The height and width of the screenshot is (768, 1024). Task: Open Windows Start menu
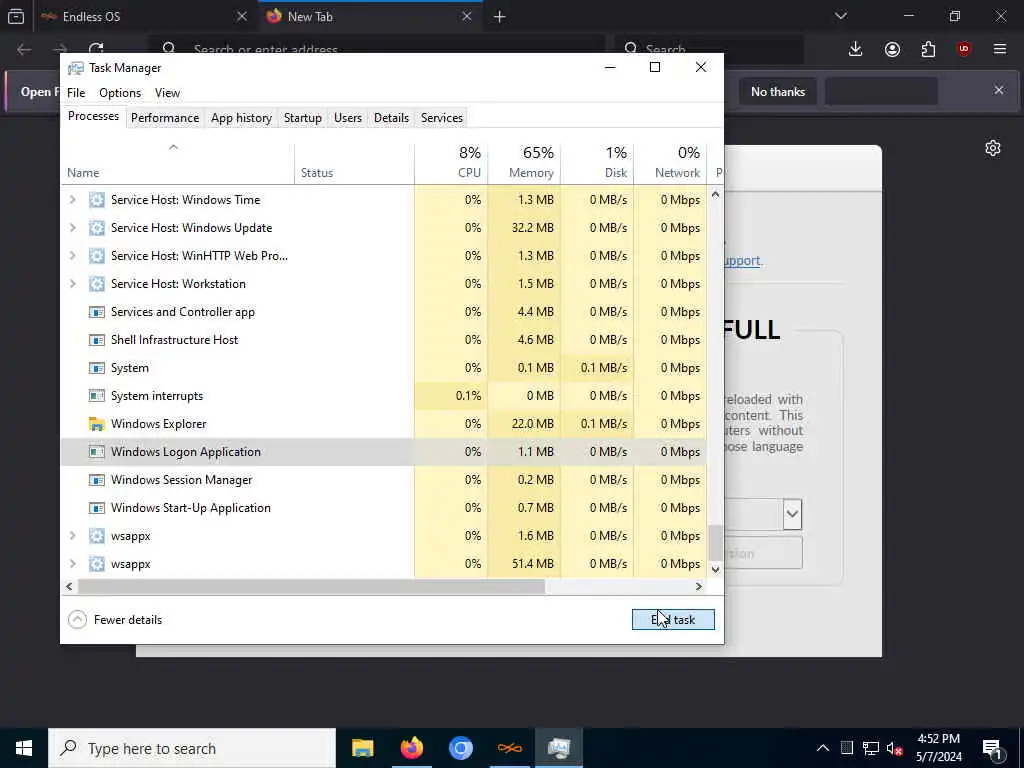(24, 748)
